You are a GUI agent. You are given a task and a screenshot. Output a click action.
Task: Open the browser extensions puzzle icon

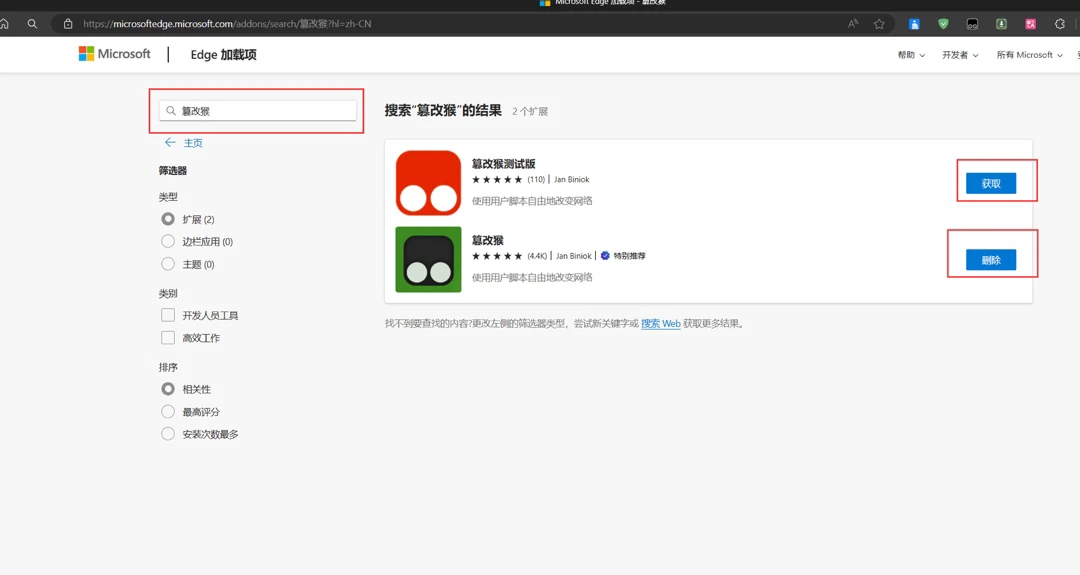[1060, 24]
